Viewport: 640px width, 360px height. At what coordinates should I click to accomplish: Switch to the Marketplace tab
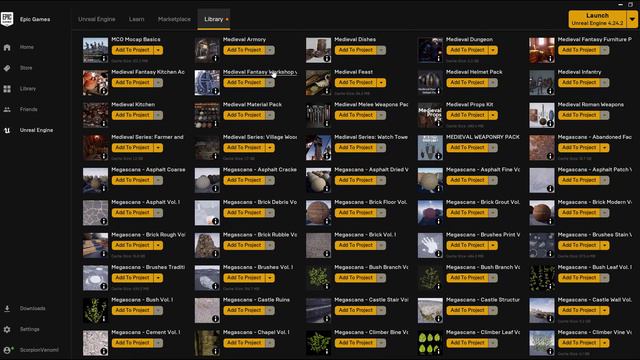174,19
